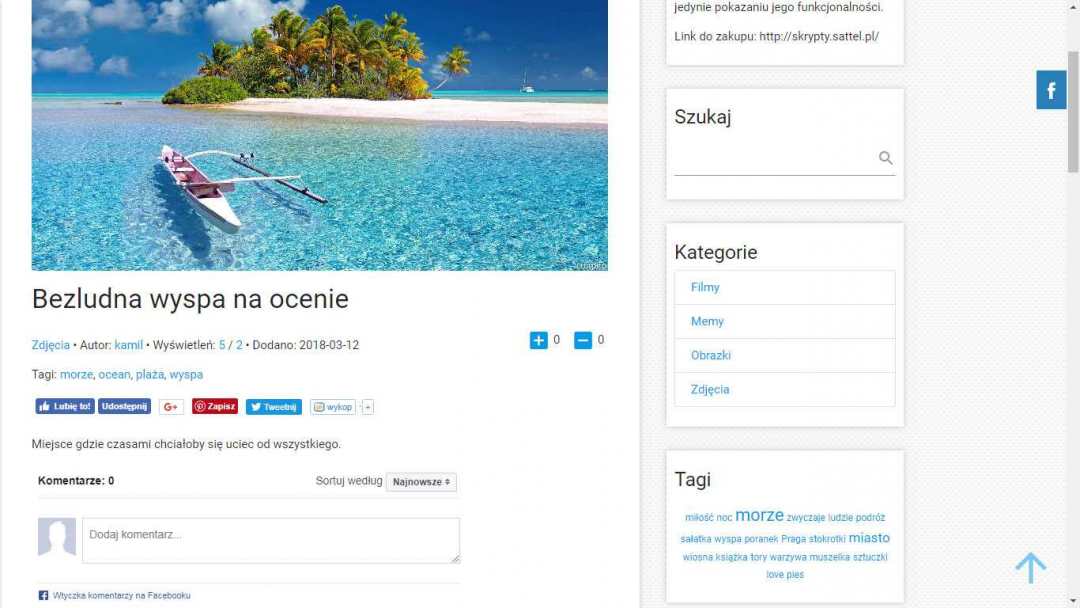
Task: Click the Dodaj komentarz text field
Action: point(271,541)
